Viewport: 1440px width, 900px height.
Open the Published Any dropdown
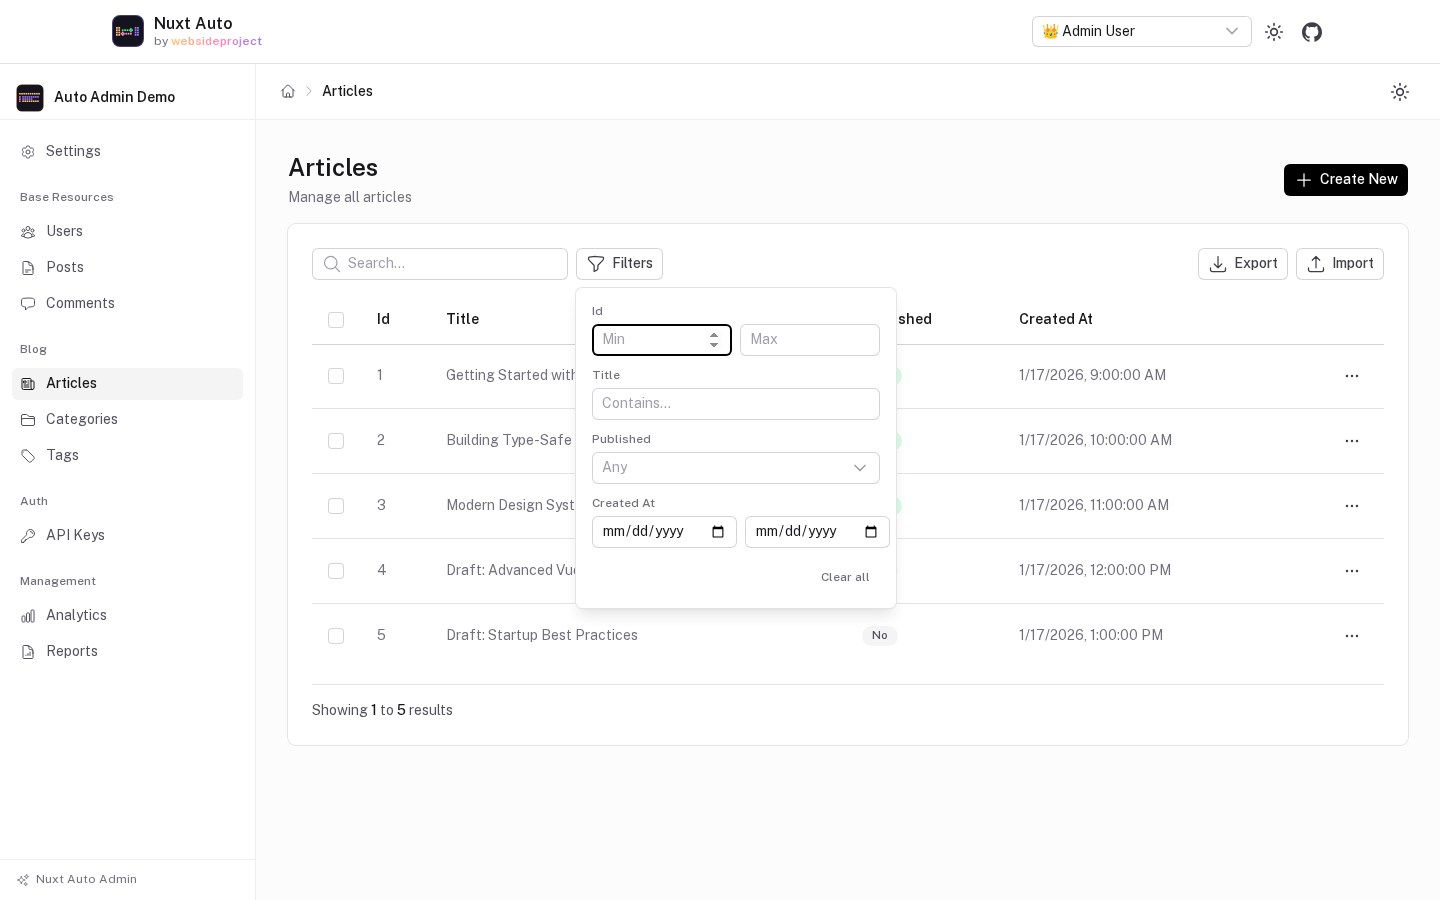[736, 468]
